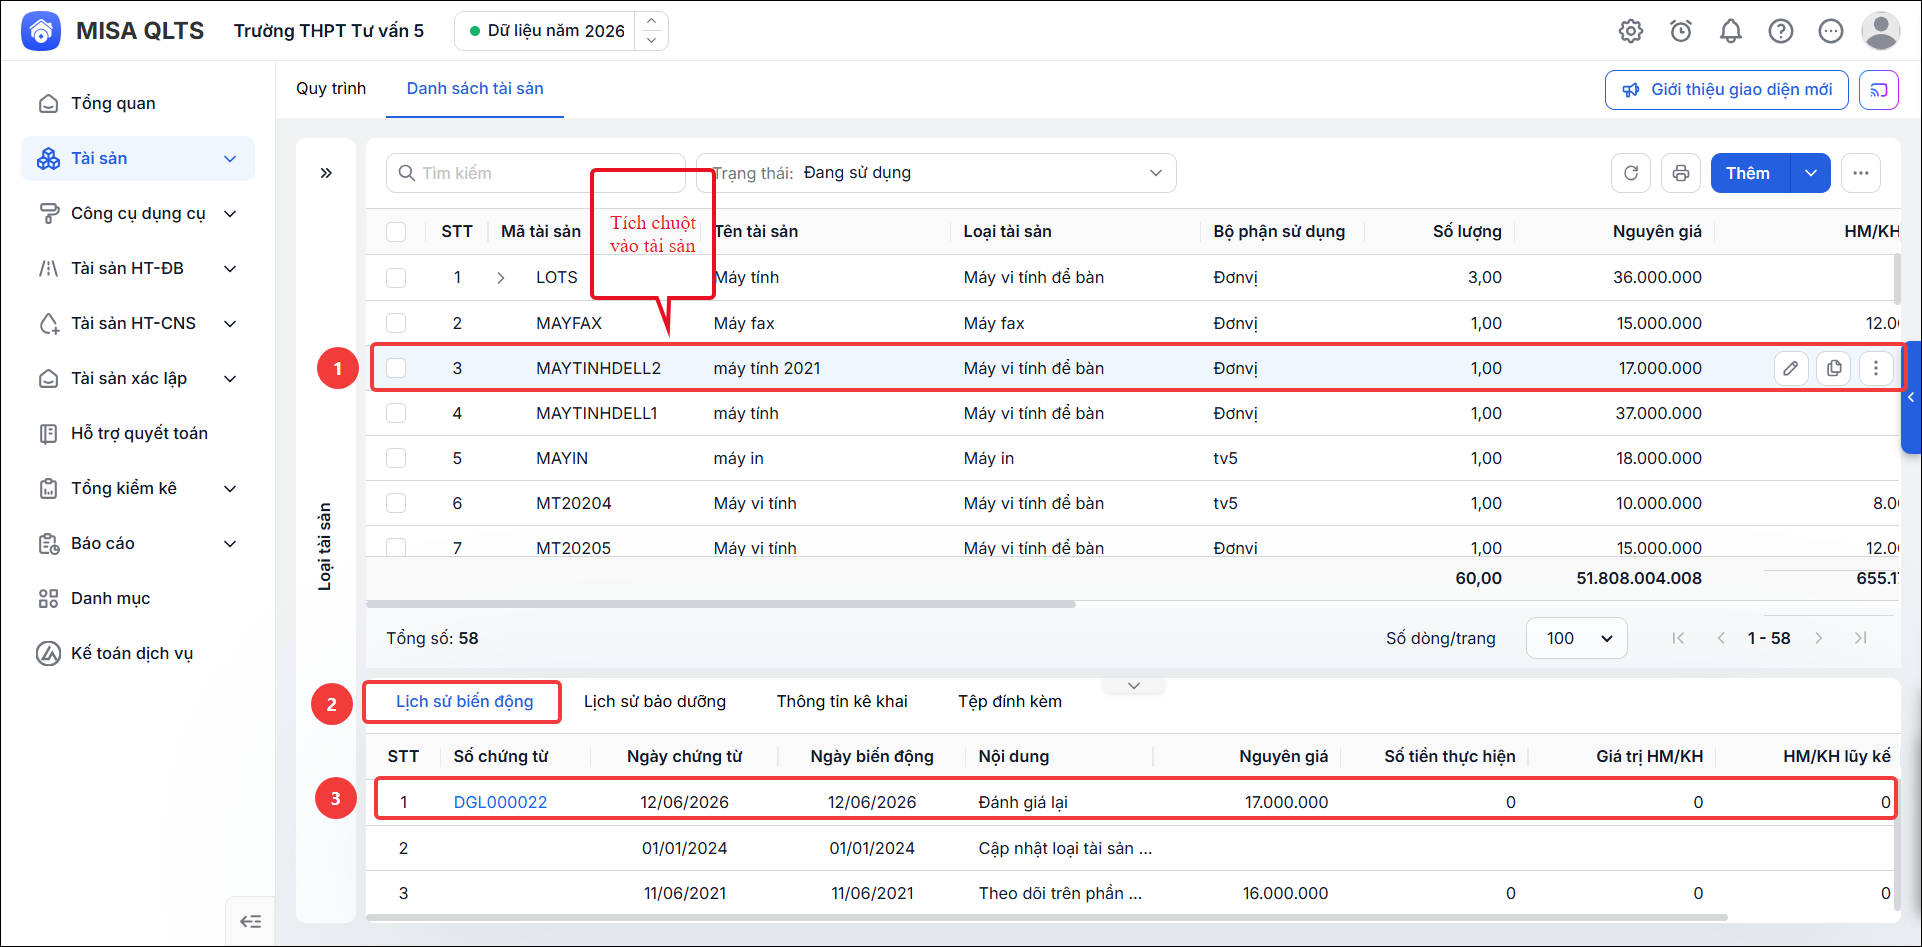The height and width of the screenshot is (947, 1922).
Task: Check the box for asset MT20204
Action: (396, 503)
